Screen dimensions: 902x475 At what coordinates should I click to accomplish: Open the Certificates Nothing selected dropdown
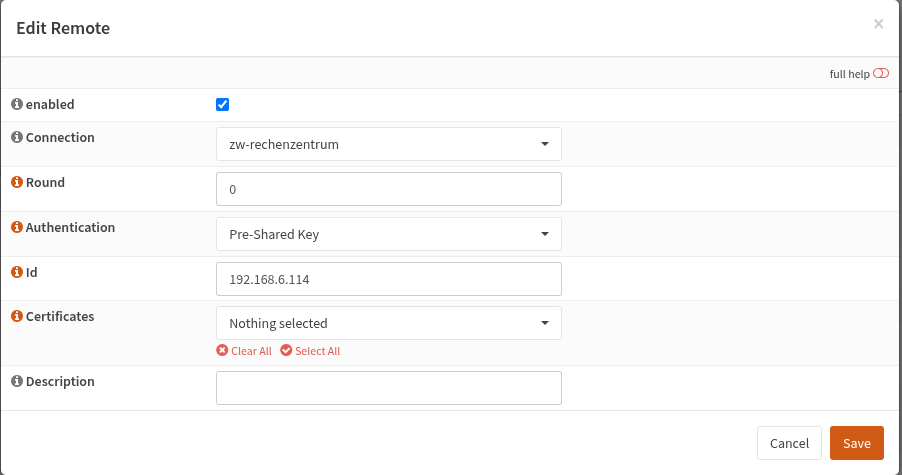coord(388,323)
